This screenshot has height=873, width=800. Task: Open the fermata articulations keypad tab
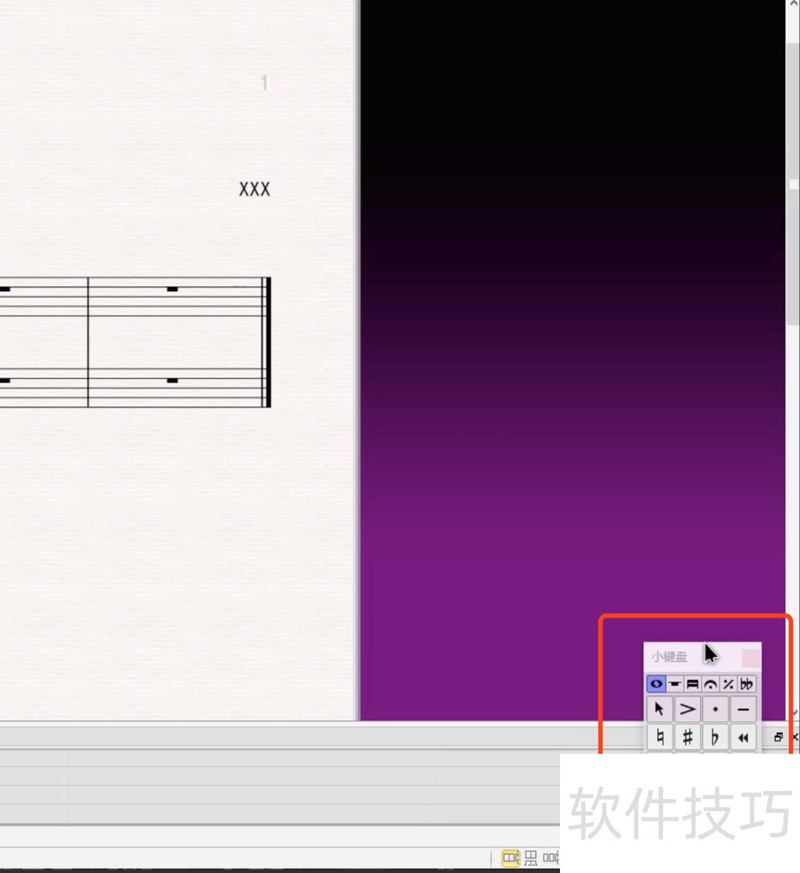pyautogui.click(x=710, y=684)
